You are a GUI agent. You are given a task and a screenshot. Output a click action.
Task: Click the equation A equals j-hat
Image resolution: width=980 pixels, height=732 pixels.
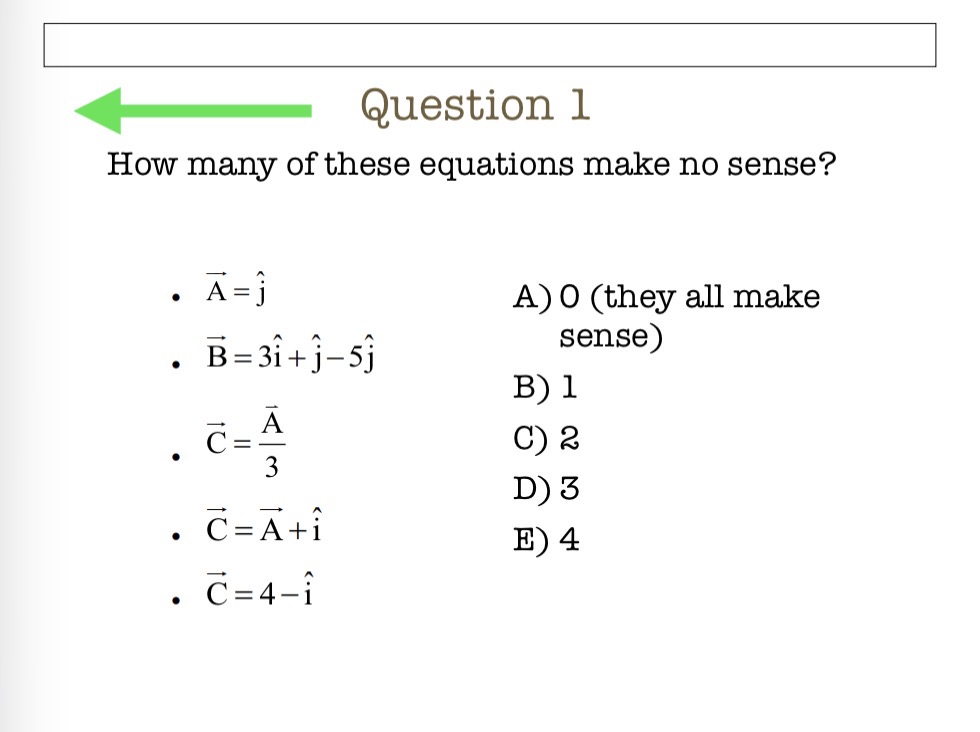236,289
